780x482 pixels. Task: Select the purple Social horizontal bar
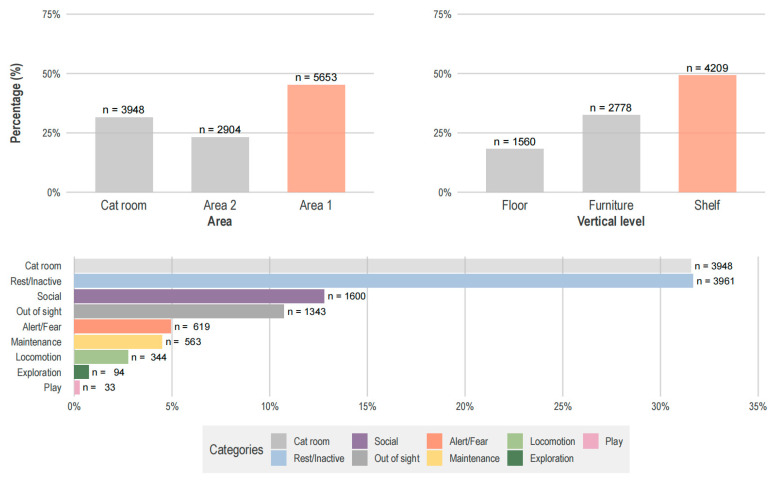pyautogui.click(x=199, y=296)
